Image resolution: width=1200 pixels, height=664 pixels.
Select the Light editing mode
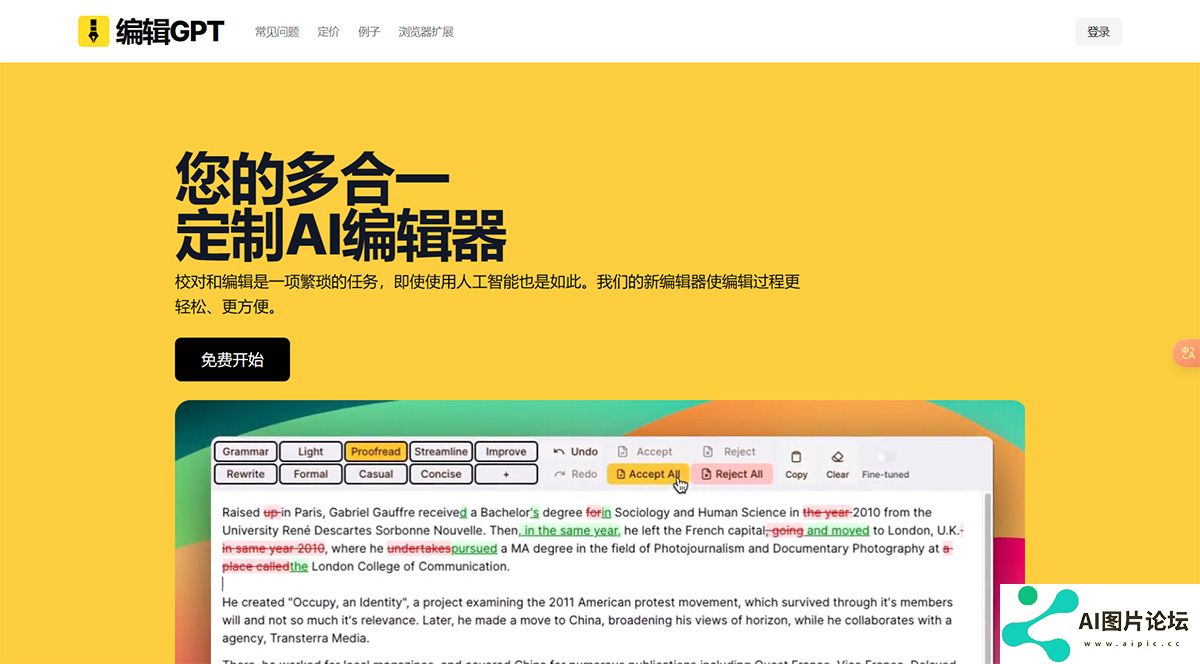[x=310, y=452]
